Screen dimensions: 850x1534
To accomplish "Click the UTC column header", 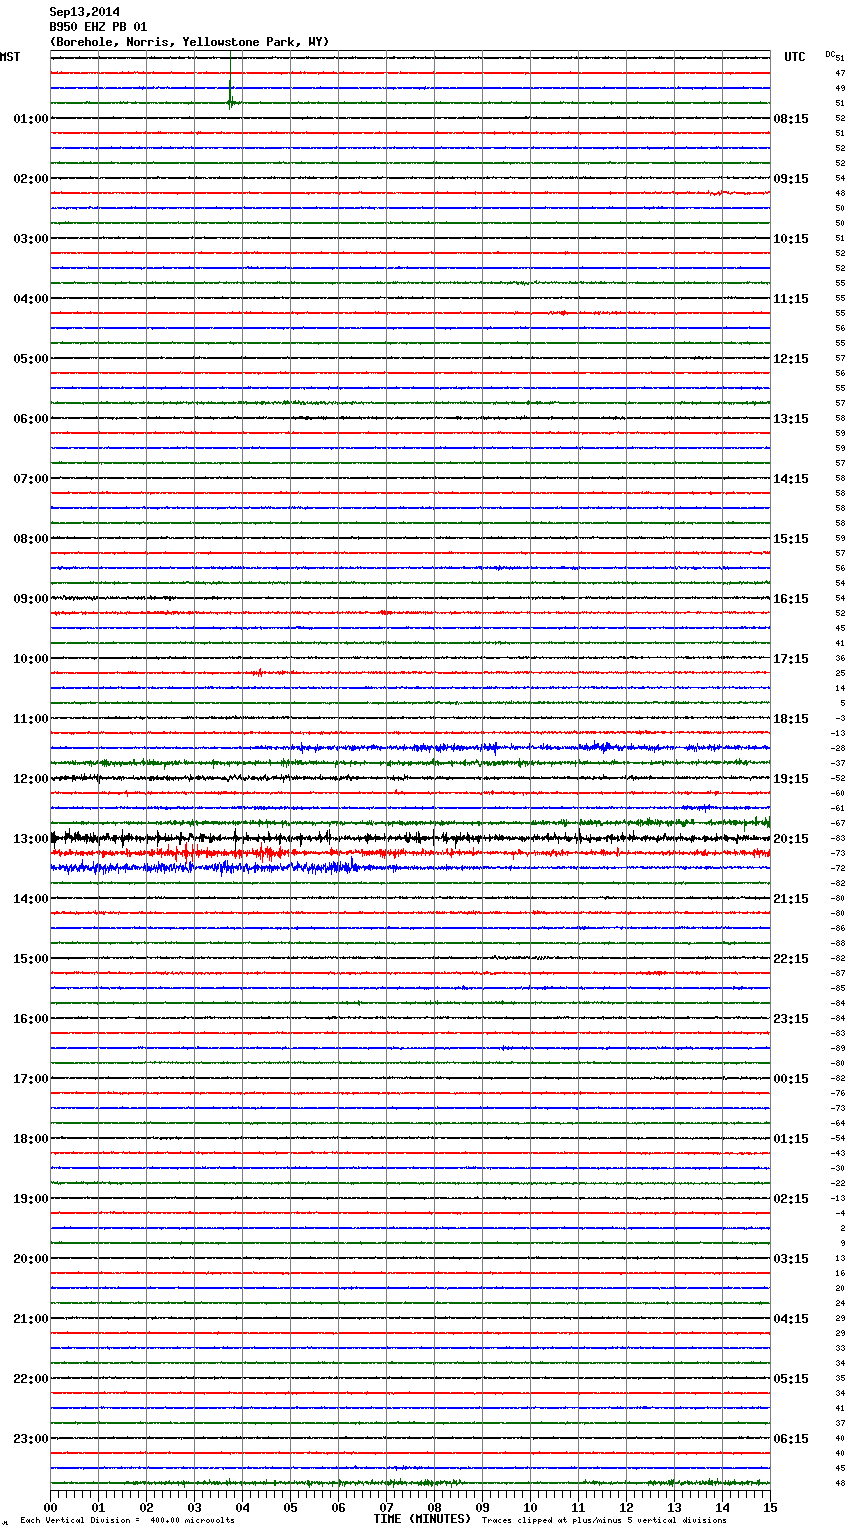I will [795, 57].
